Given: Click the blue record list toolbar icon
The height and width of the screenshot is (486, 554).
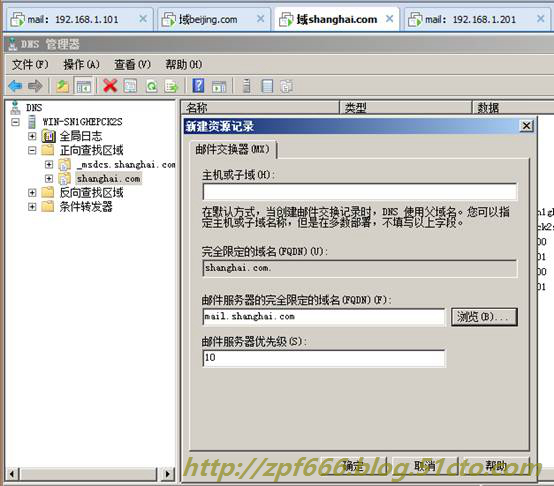Looking at the screenshot, I should (x=267, y=86).
